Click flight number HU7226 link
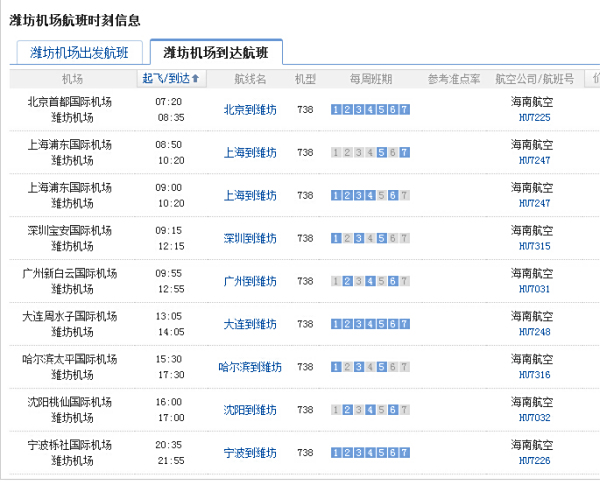Screen dimensions: 600x485 point(535,460)
